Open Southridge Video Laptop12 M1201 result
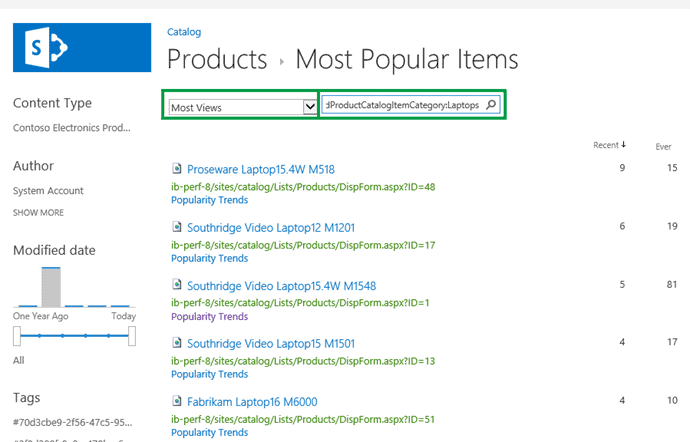The width and height of the screenshot is (690, 442). pos(271,228)
